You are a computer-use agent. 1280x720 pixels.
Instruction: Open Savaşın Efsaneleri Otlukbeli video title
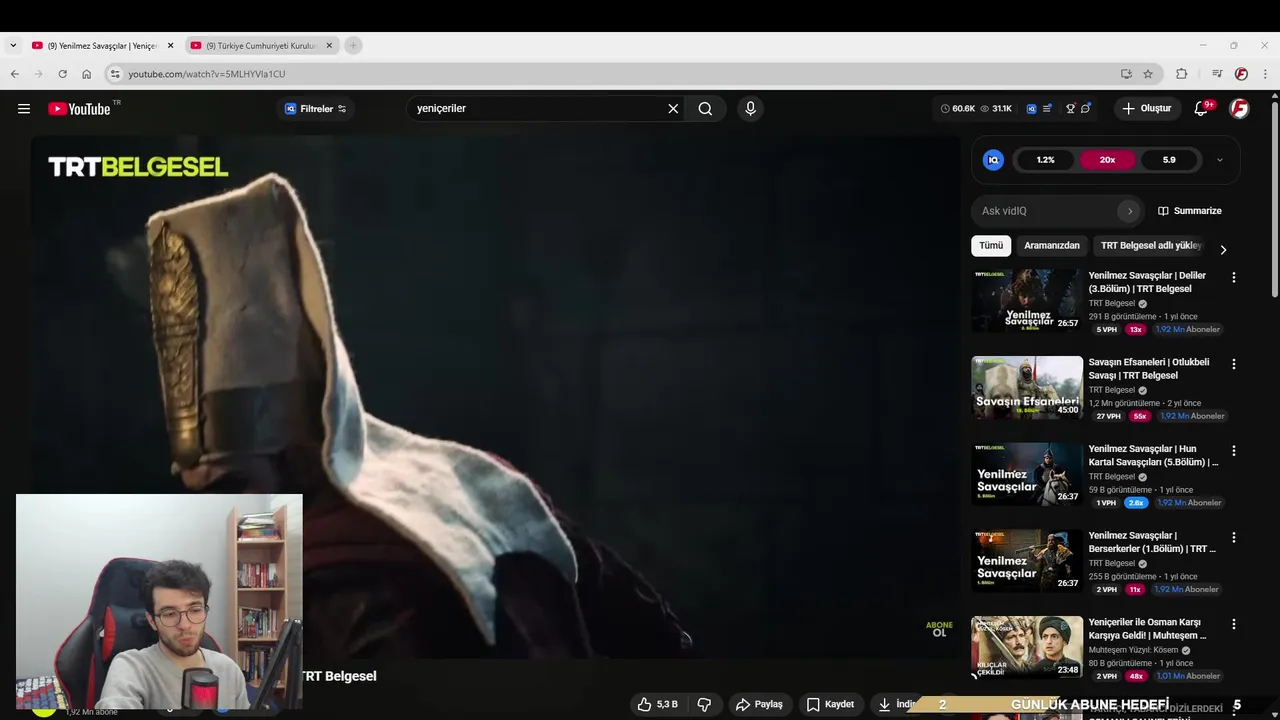[x=1149, y=369]
